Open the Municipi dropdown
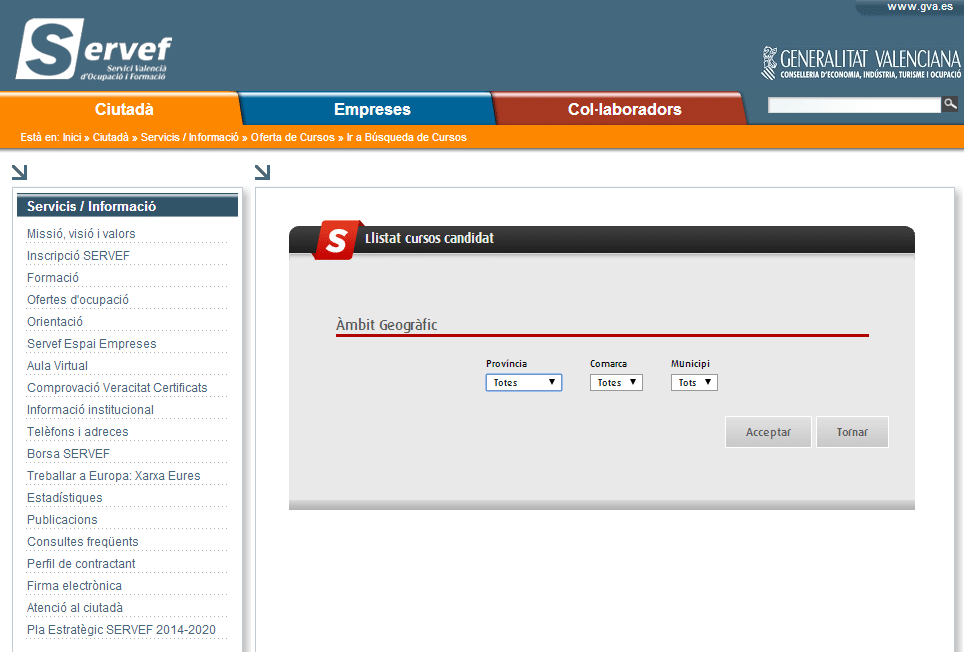The width and height of the screenshot is (964, 652). tap(693, 382)
